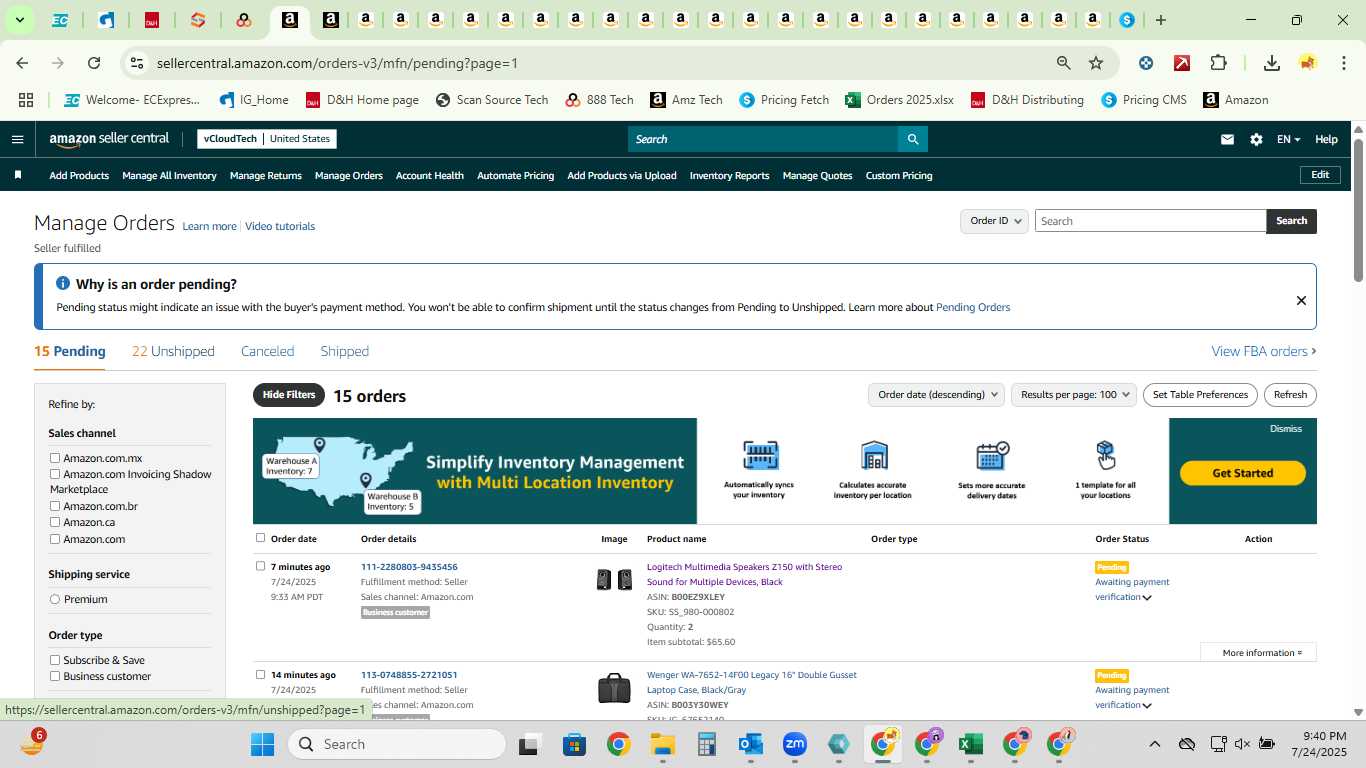The height and width of the screenshot is (768, 1366).
Task: Click the order search input field
Action: point(1150,221)
